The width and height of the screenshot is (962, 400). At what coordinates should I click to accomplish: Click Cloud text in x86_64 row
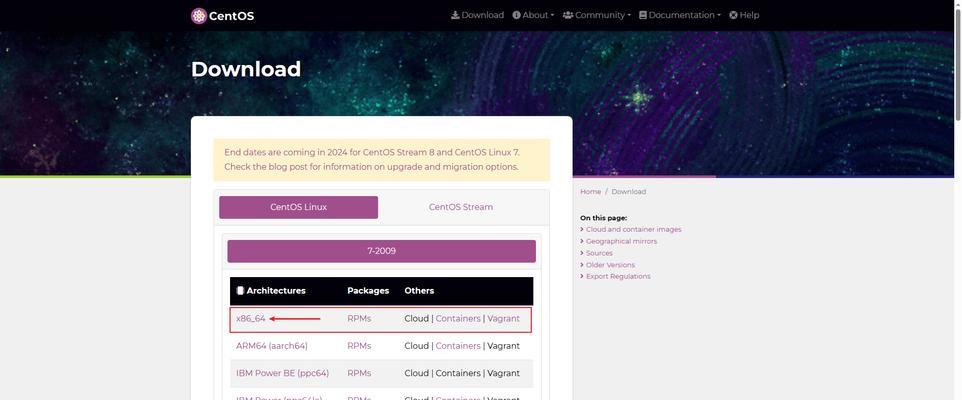[x=417, y=319]
